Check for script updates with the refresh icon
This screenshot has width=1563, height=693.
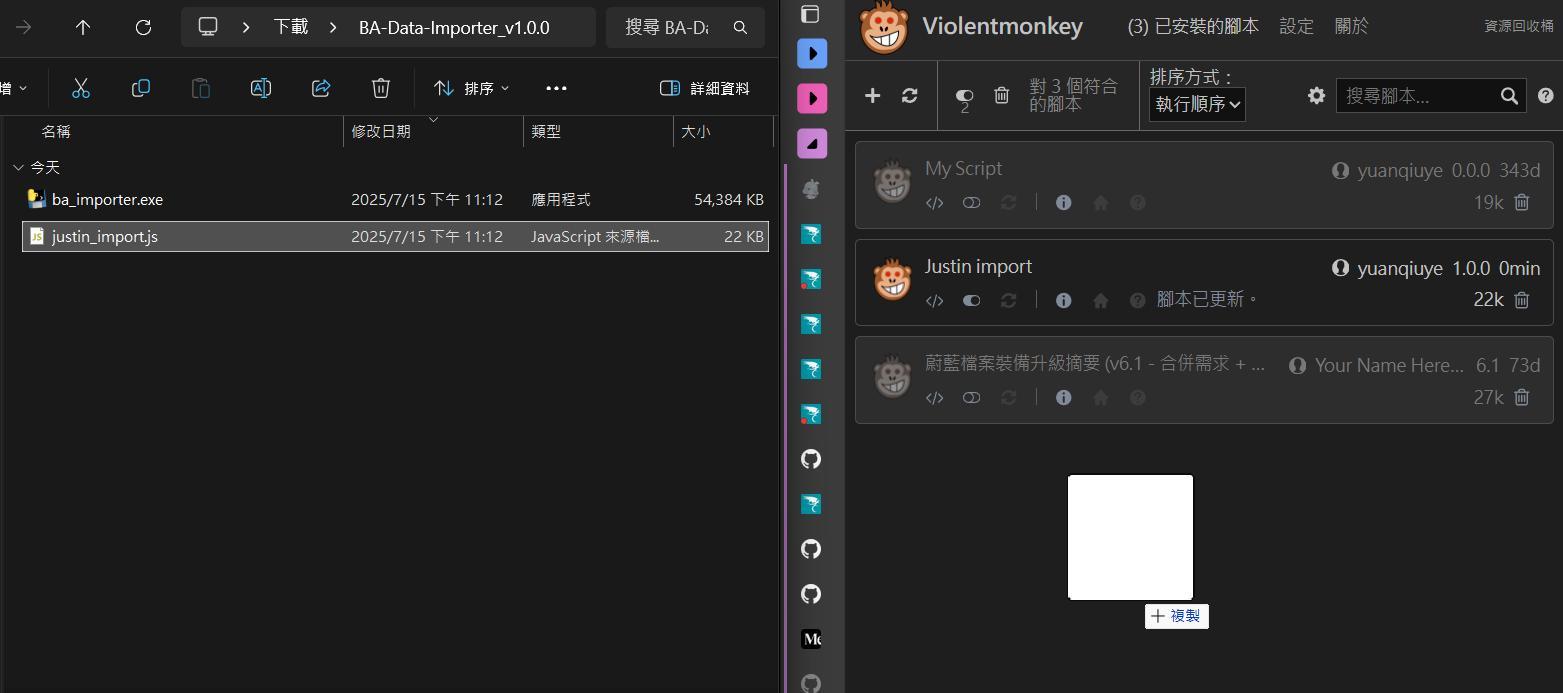909,95
